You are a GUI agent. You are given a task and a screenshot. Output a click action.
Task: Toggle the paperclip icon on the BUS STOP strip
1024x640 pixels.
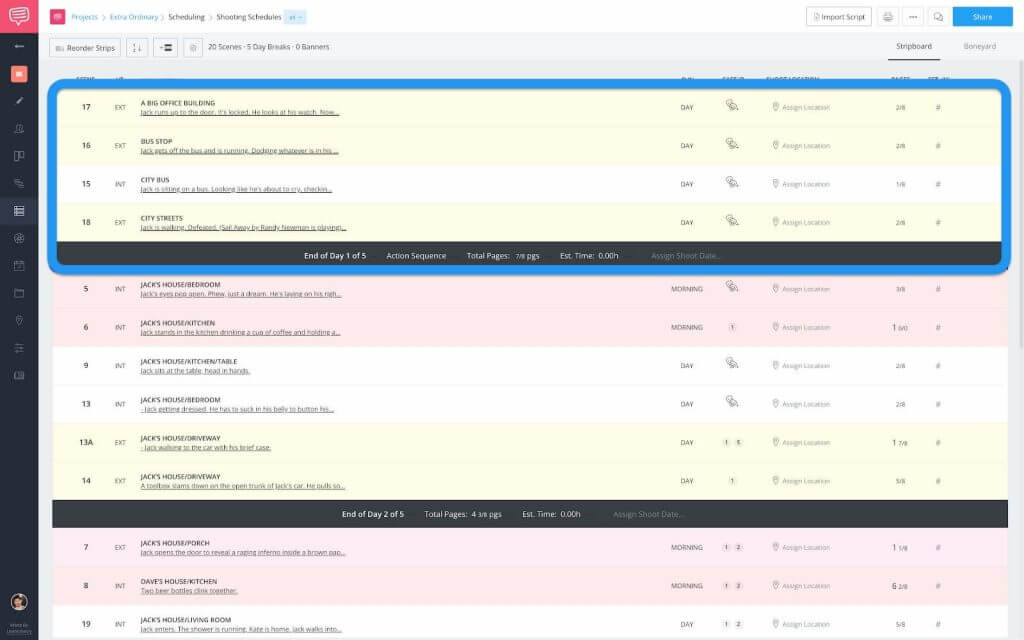click(731, 145)
